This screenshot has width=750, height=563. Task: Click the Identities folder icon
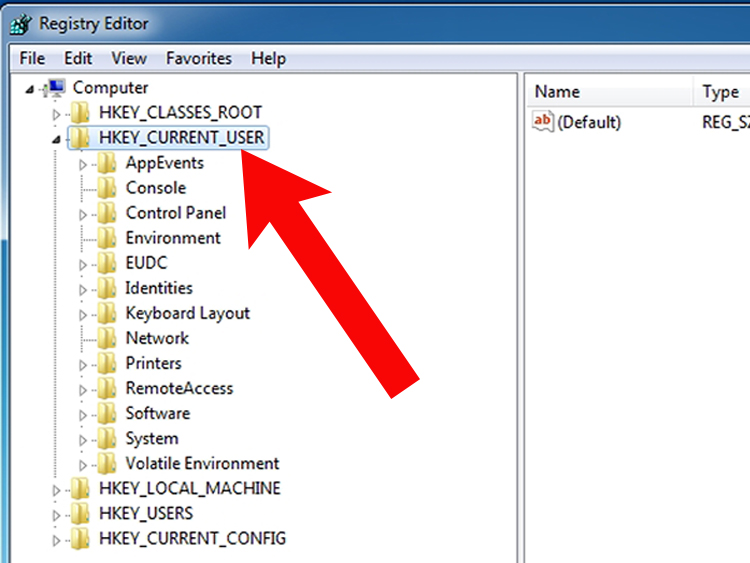pos(107,288)
